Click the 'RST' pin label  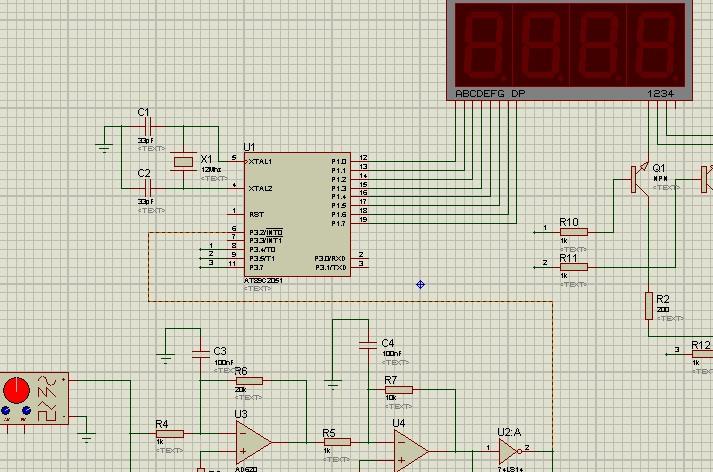coord(256,215)
